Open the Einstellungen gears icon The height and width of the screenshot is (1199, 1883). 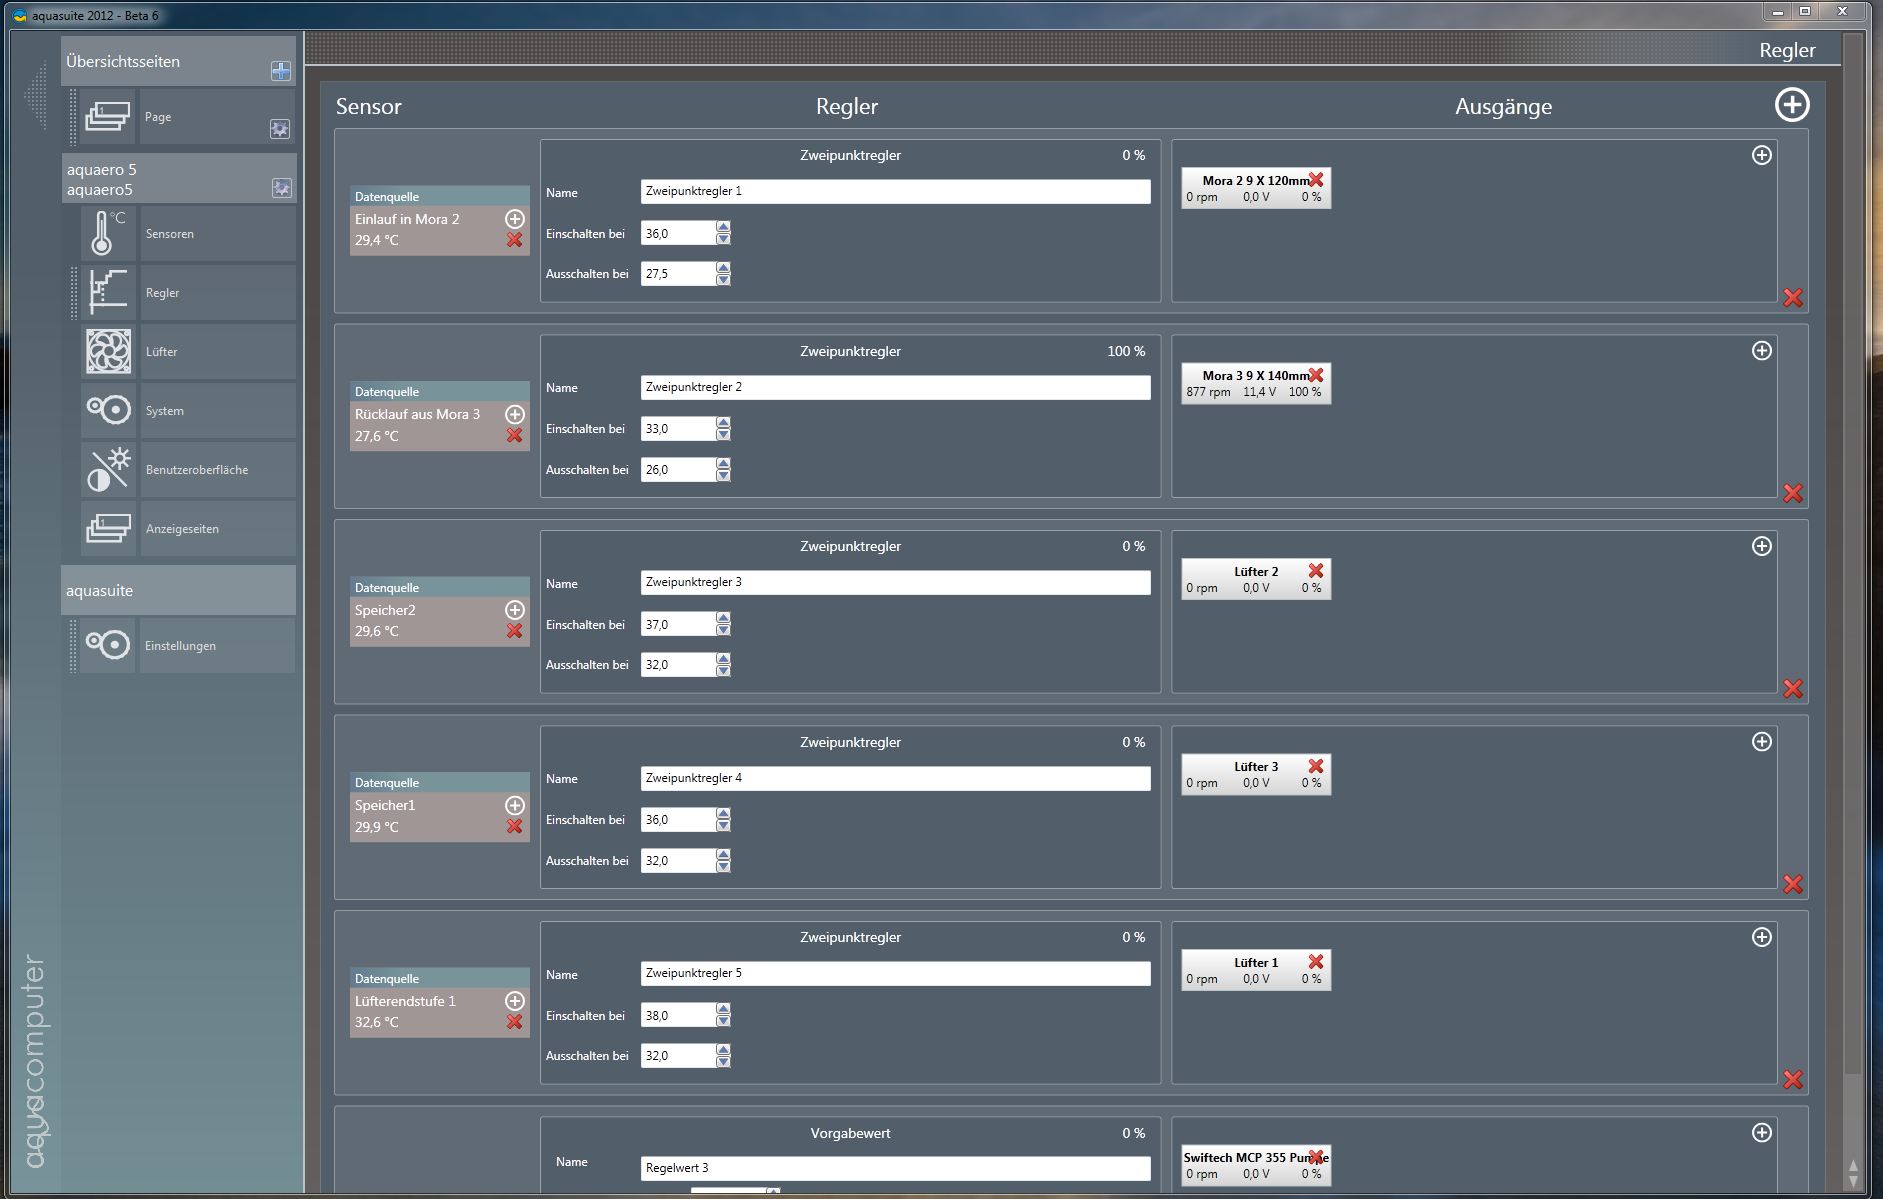[108, 645]
